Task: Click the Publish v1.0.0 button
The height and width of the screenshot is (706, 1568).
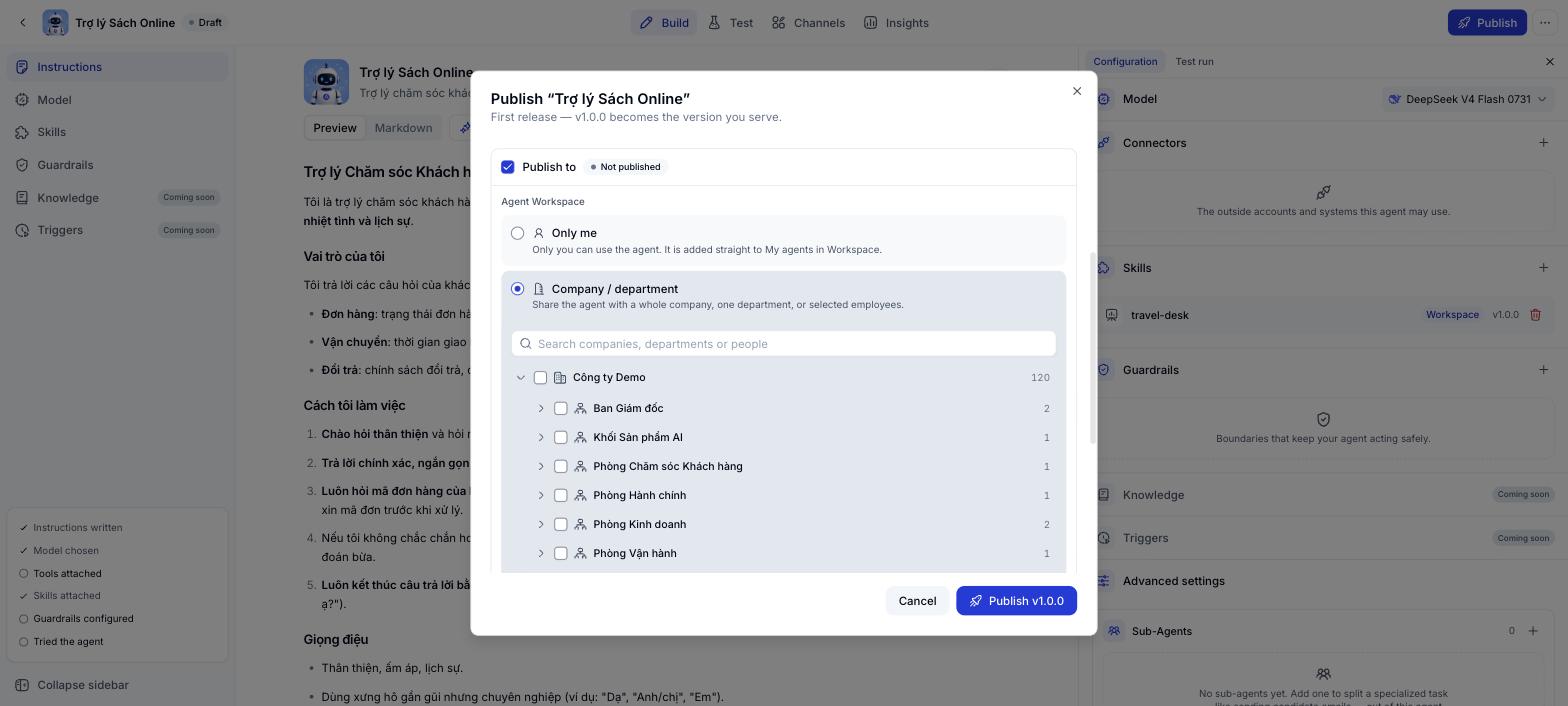Action: 1016,601
